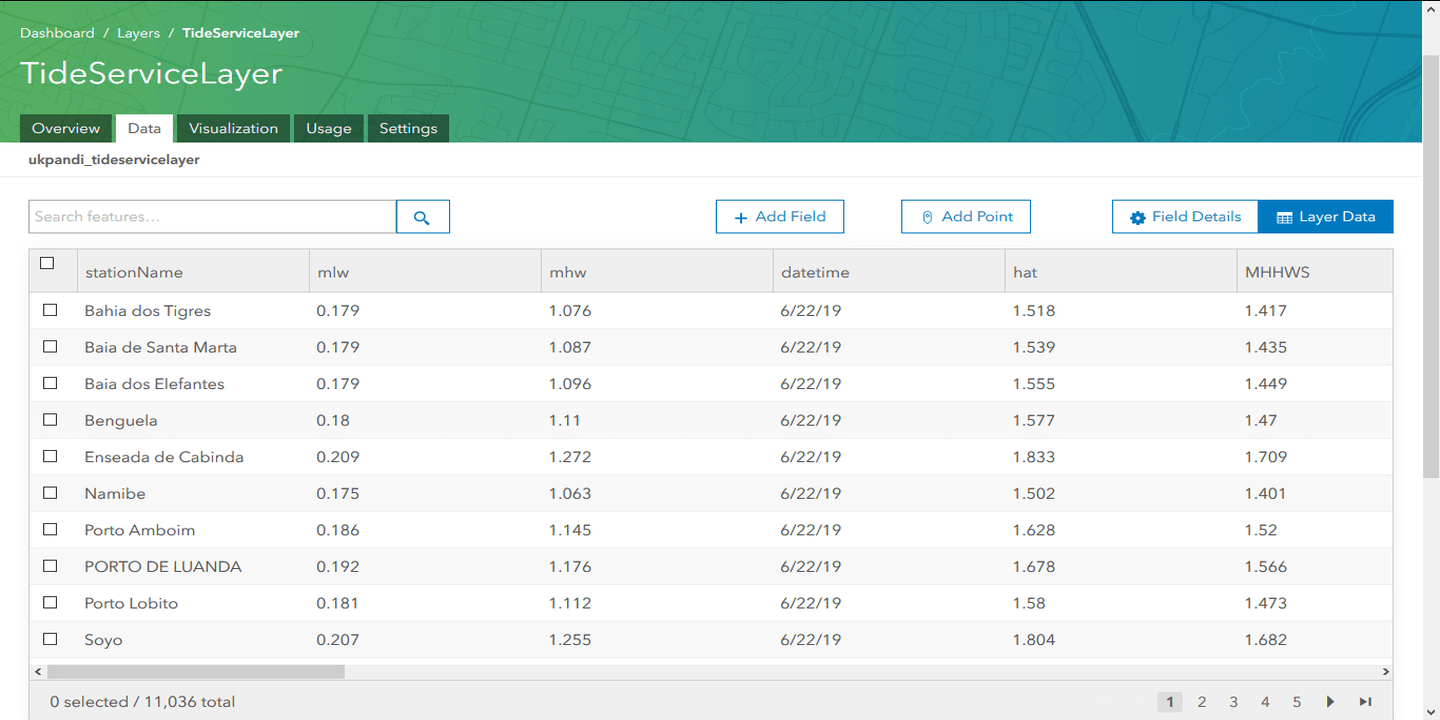Screen dimensions: 1440x720
Task: Go to page 3
Action: click(x=1234, y=702)
